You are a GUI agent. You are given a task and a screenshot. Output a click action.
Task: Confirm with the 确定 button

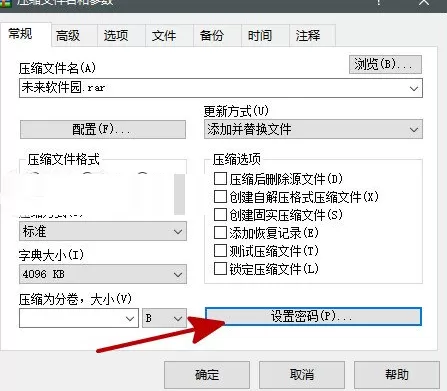207,375
